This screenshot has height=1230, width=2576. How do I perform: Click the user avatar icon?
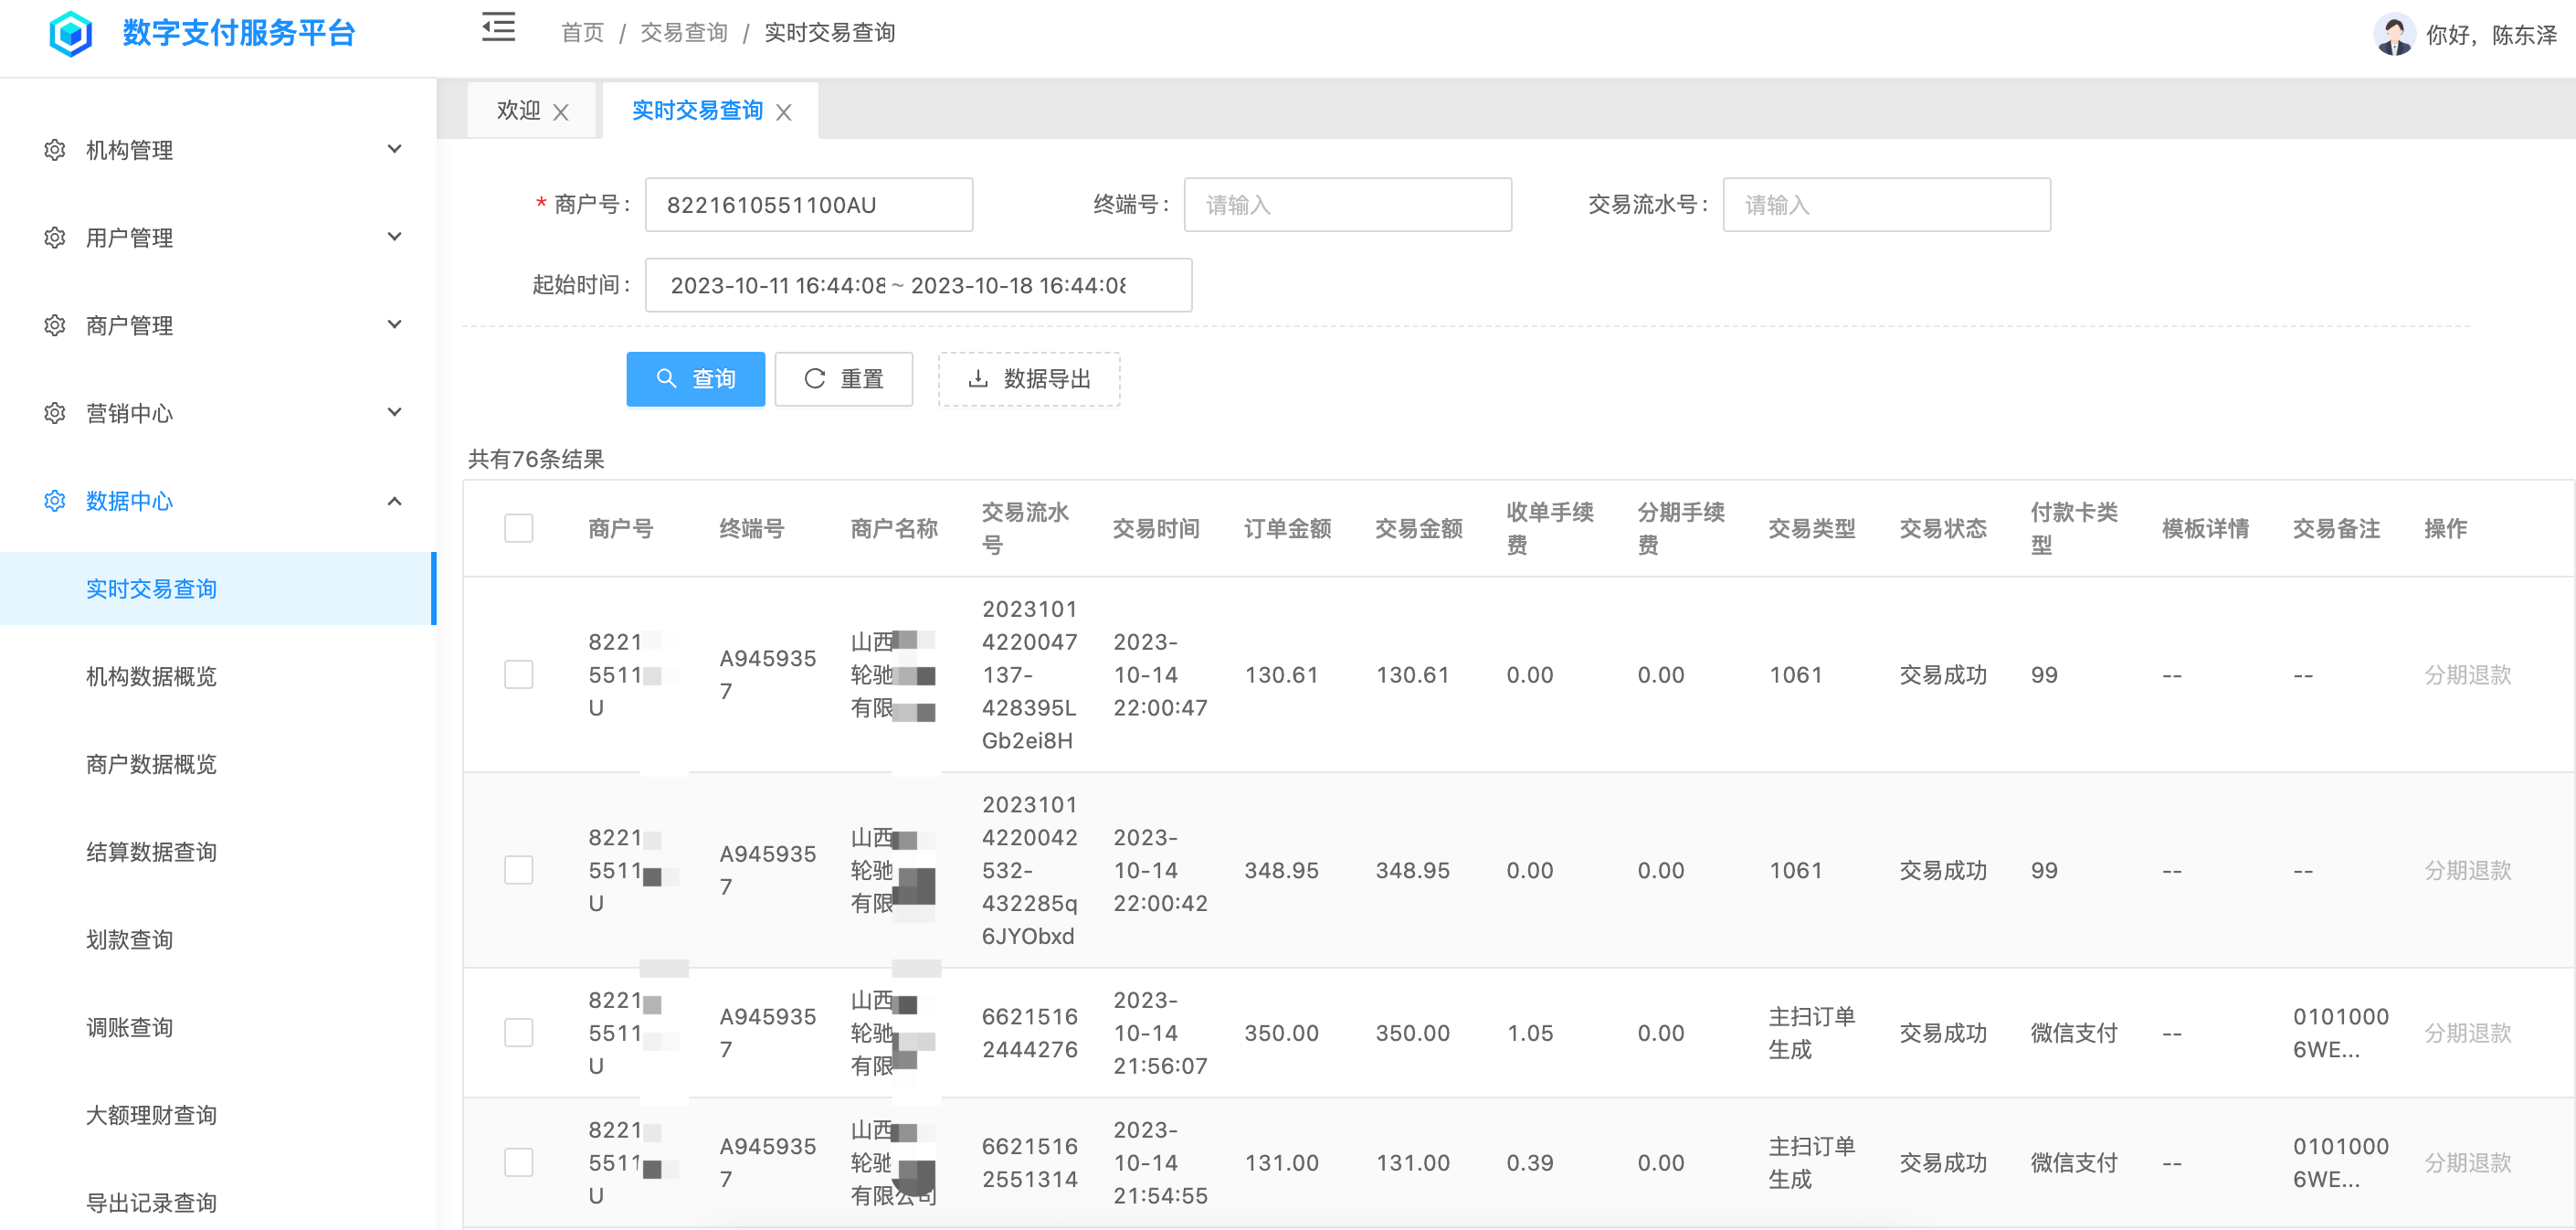point(2393,34)
